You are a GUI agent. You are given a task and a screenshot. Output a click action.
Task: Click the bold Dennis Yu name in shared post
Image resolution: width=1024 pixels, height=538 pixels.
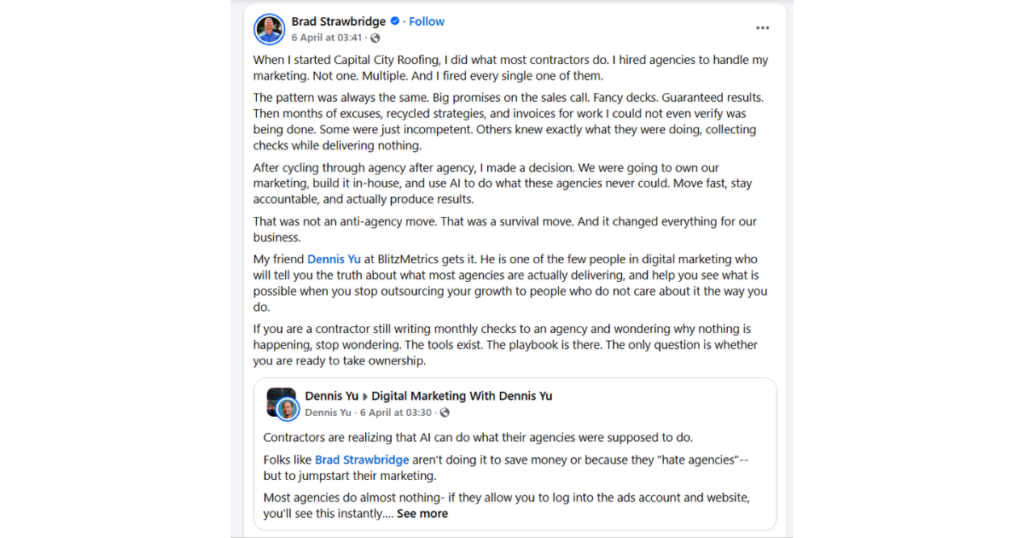tap(330, 396)
